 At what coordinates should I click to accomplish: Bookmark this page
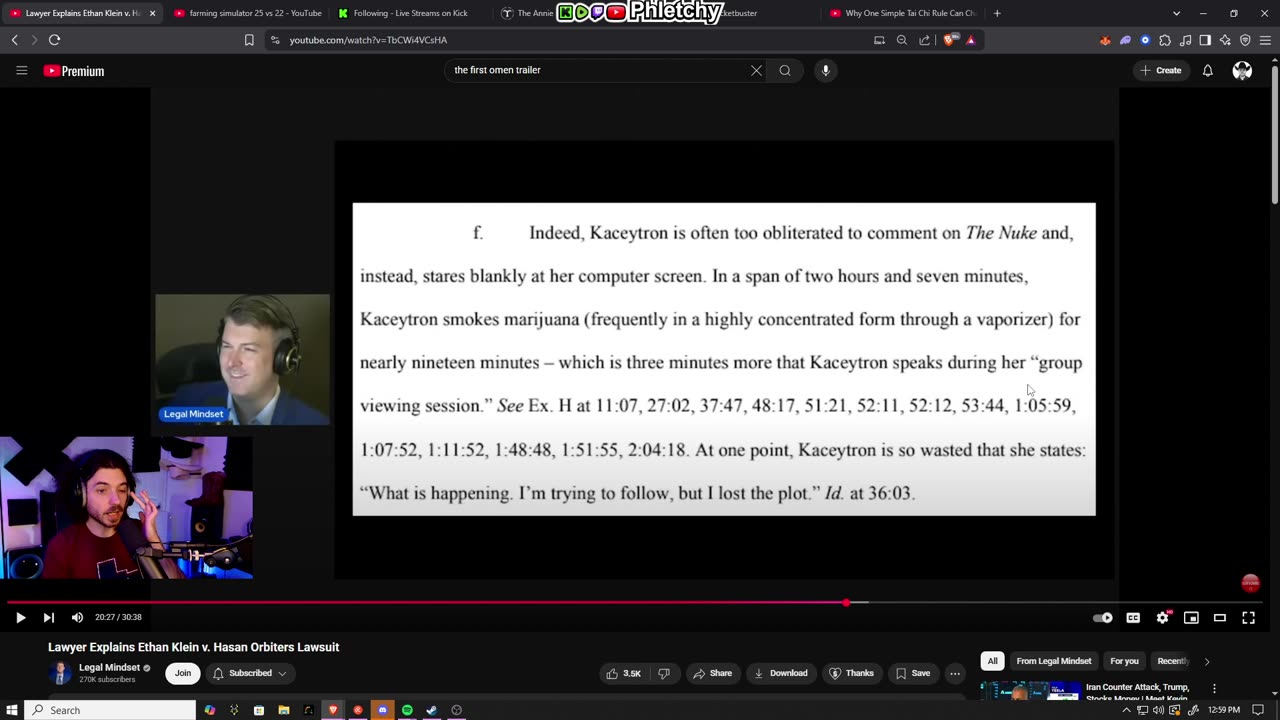click(249, 40)
